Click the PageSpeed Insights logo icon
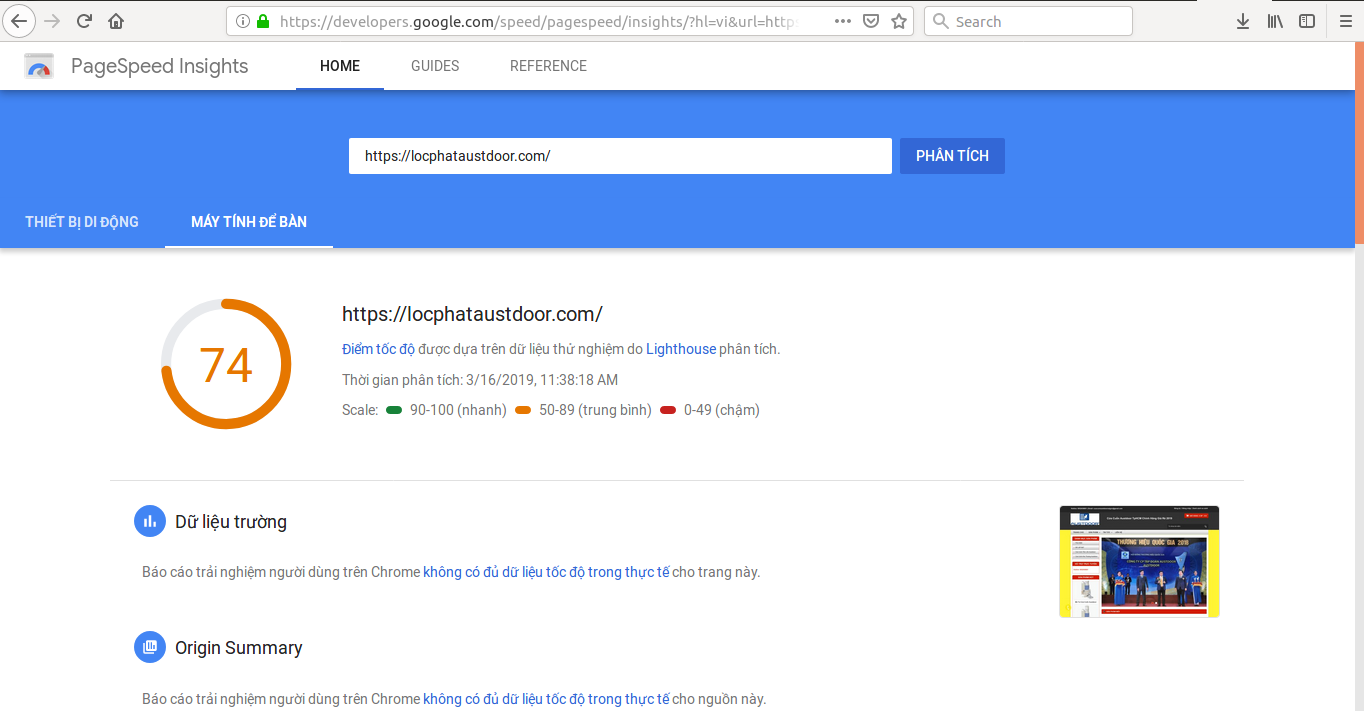The width and height of the screenshot is (1364, 711). pyautogui.click(x=39, y=67)
